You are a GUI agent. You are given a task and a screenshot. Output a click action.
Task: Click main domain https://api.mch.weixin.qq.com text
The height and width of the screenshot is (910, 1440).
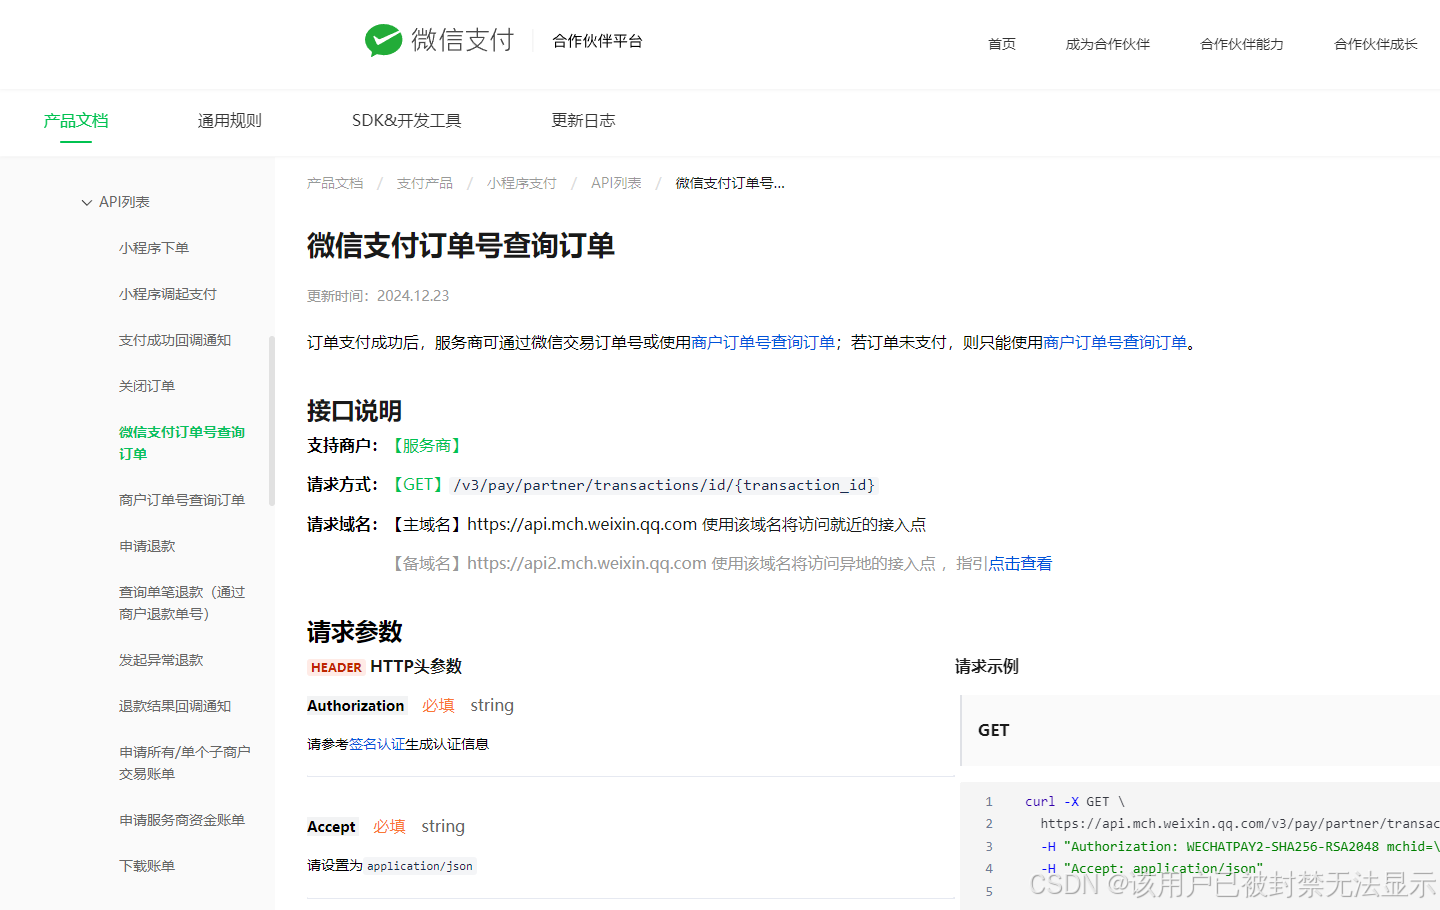click(x=582, y=525)
